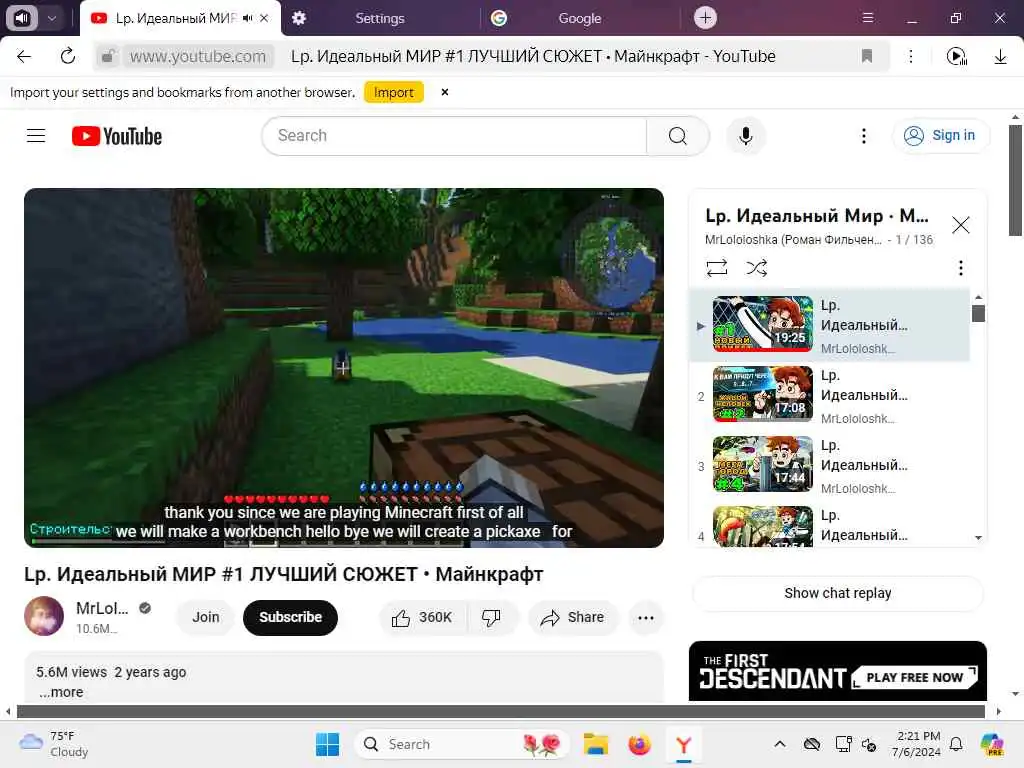Play first playlist video 19:25
This screenshot has width=1024, height=768.
tap(763, 324)
